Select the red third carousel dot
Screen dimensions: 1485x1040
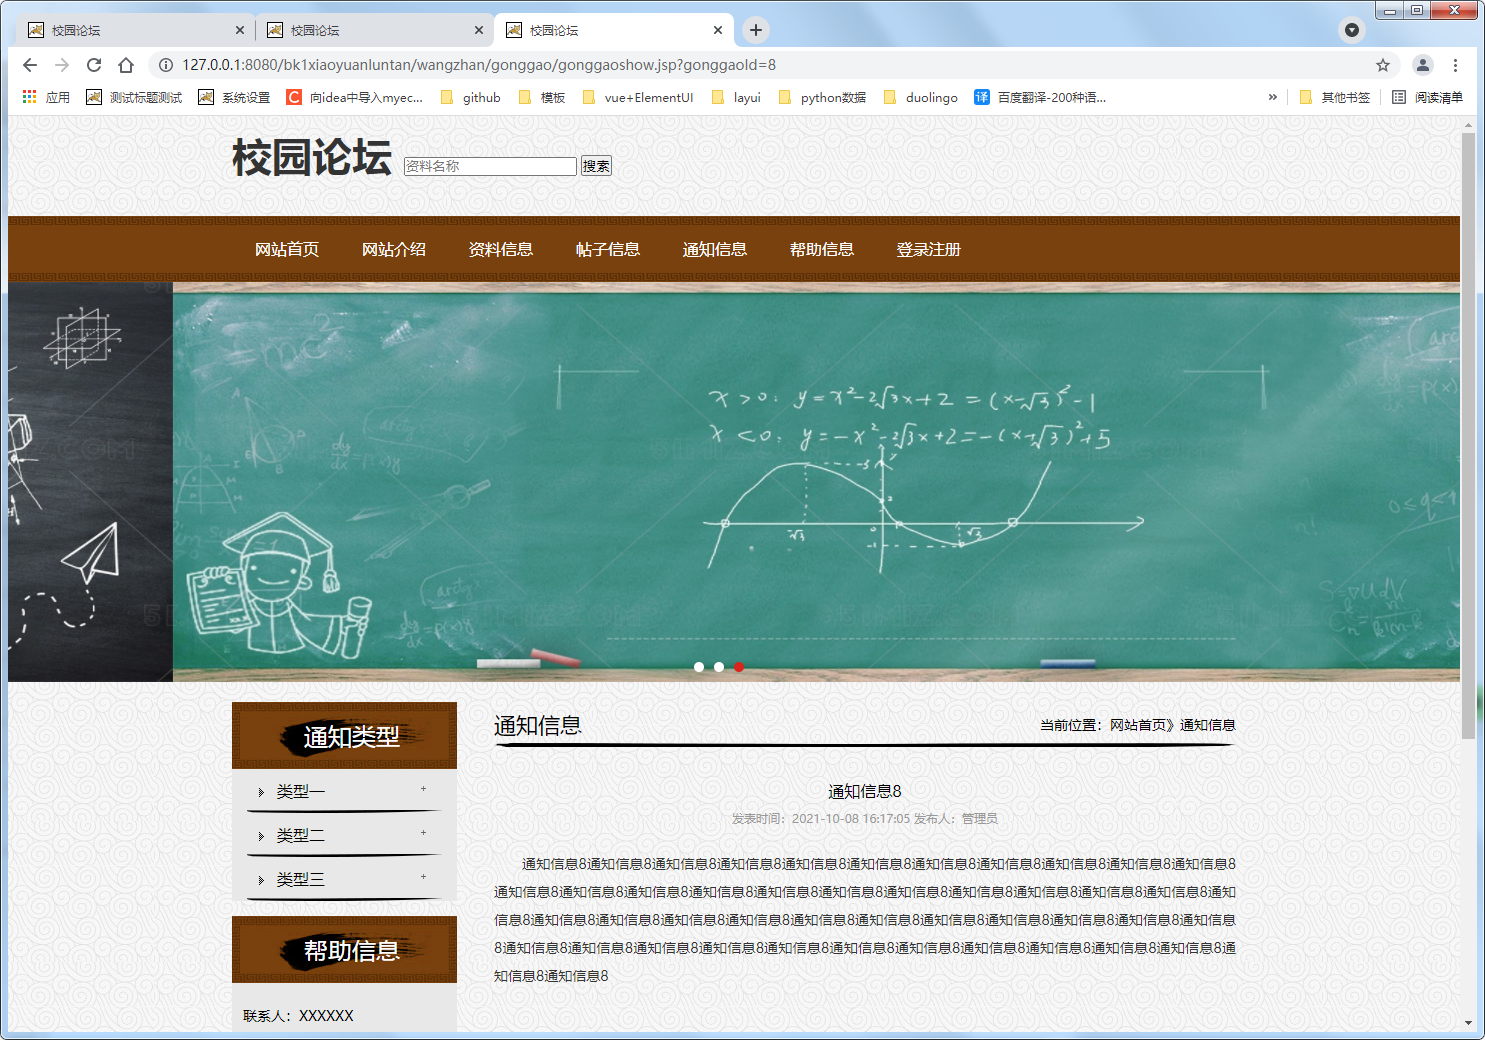pos(739,667)
